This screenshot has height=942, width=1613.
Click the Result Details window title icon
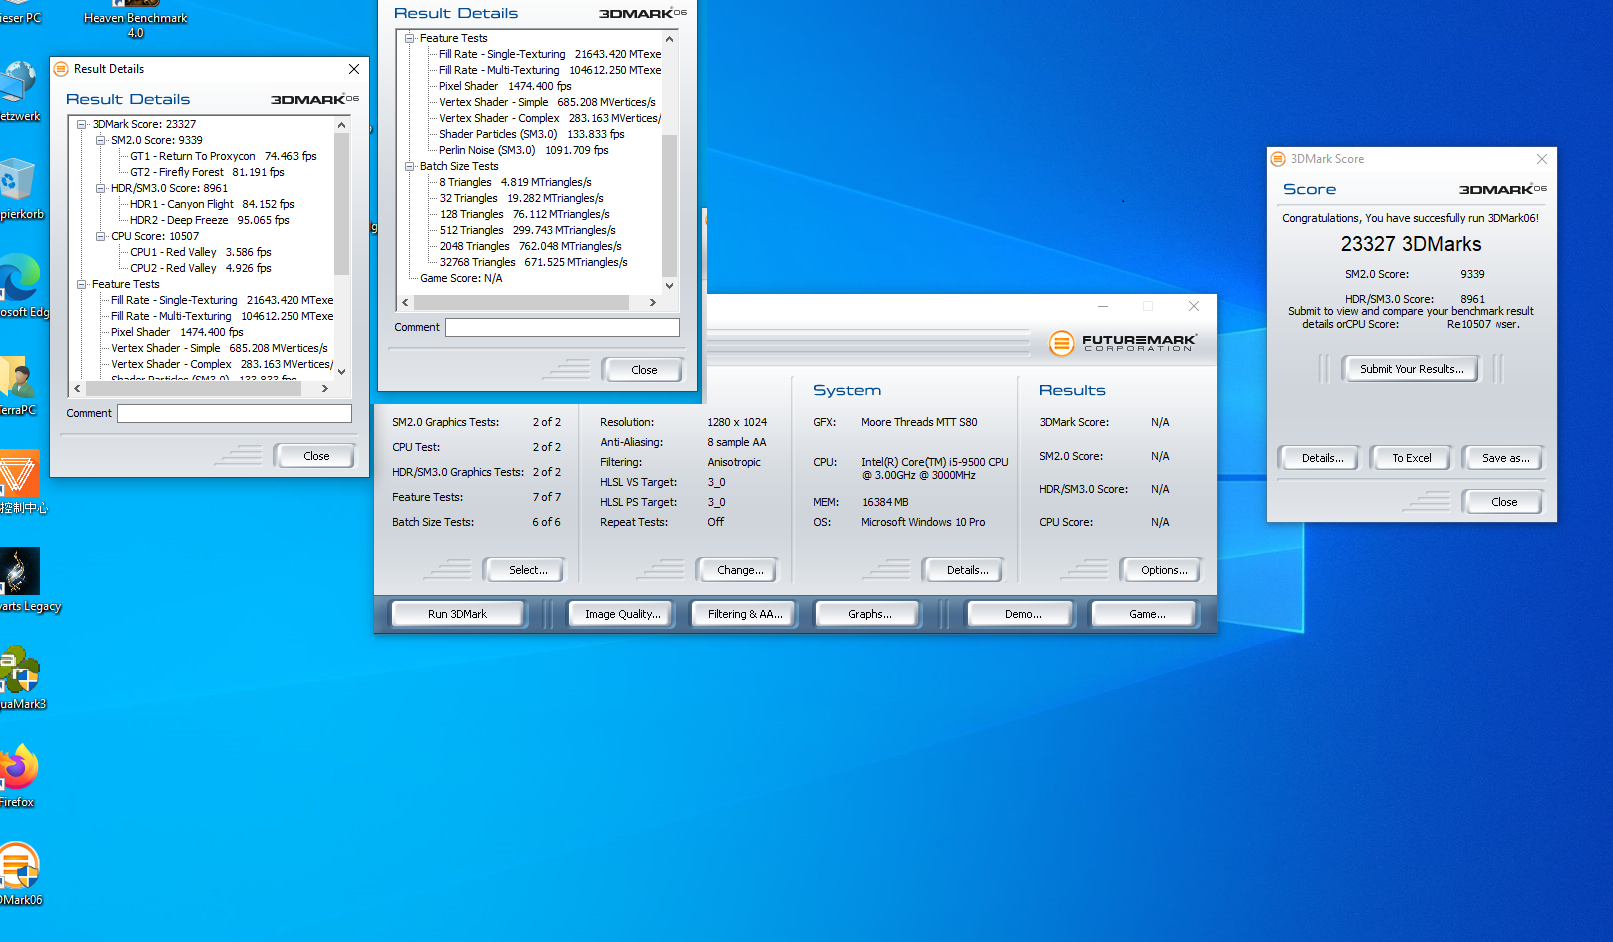61,69
